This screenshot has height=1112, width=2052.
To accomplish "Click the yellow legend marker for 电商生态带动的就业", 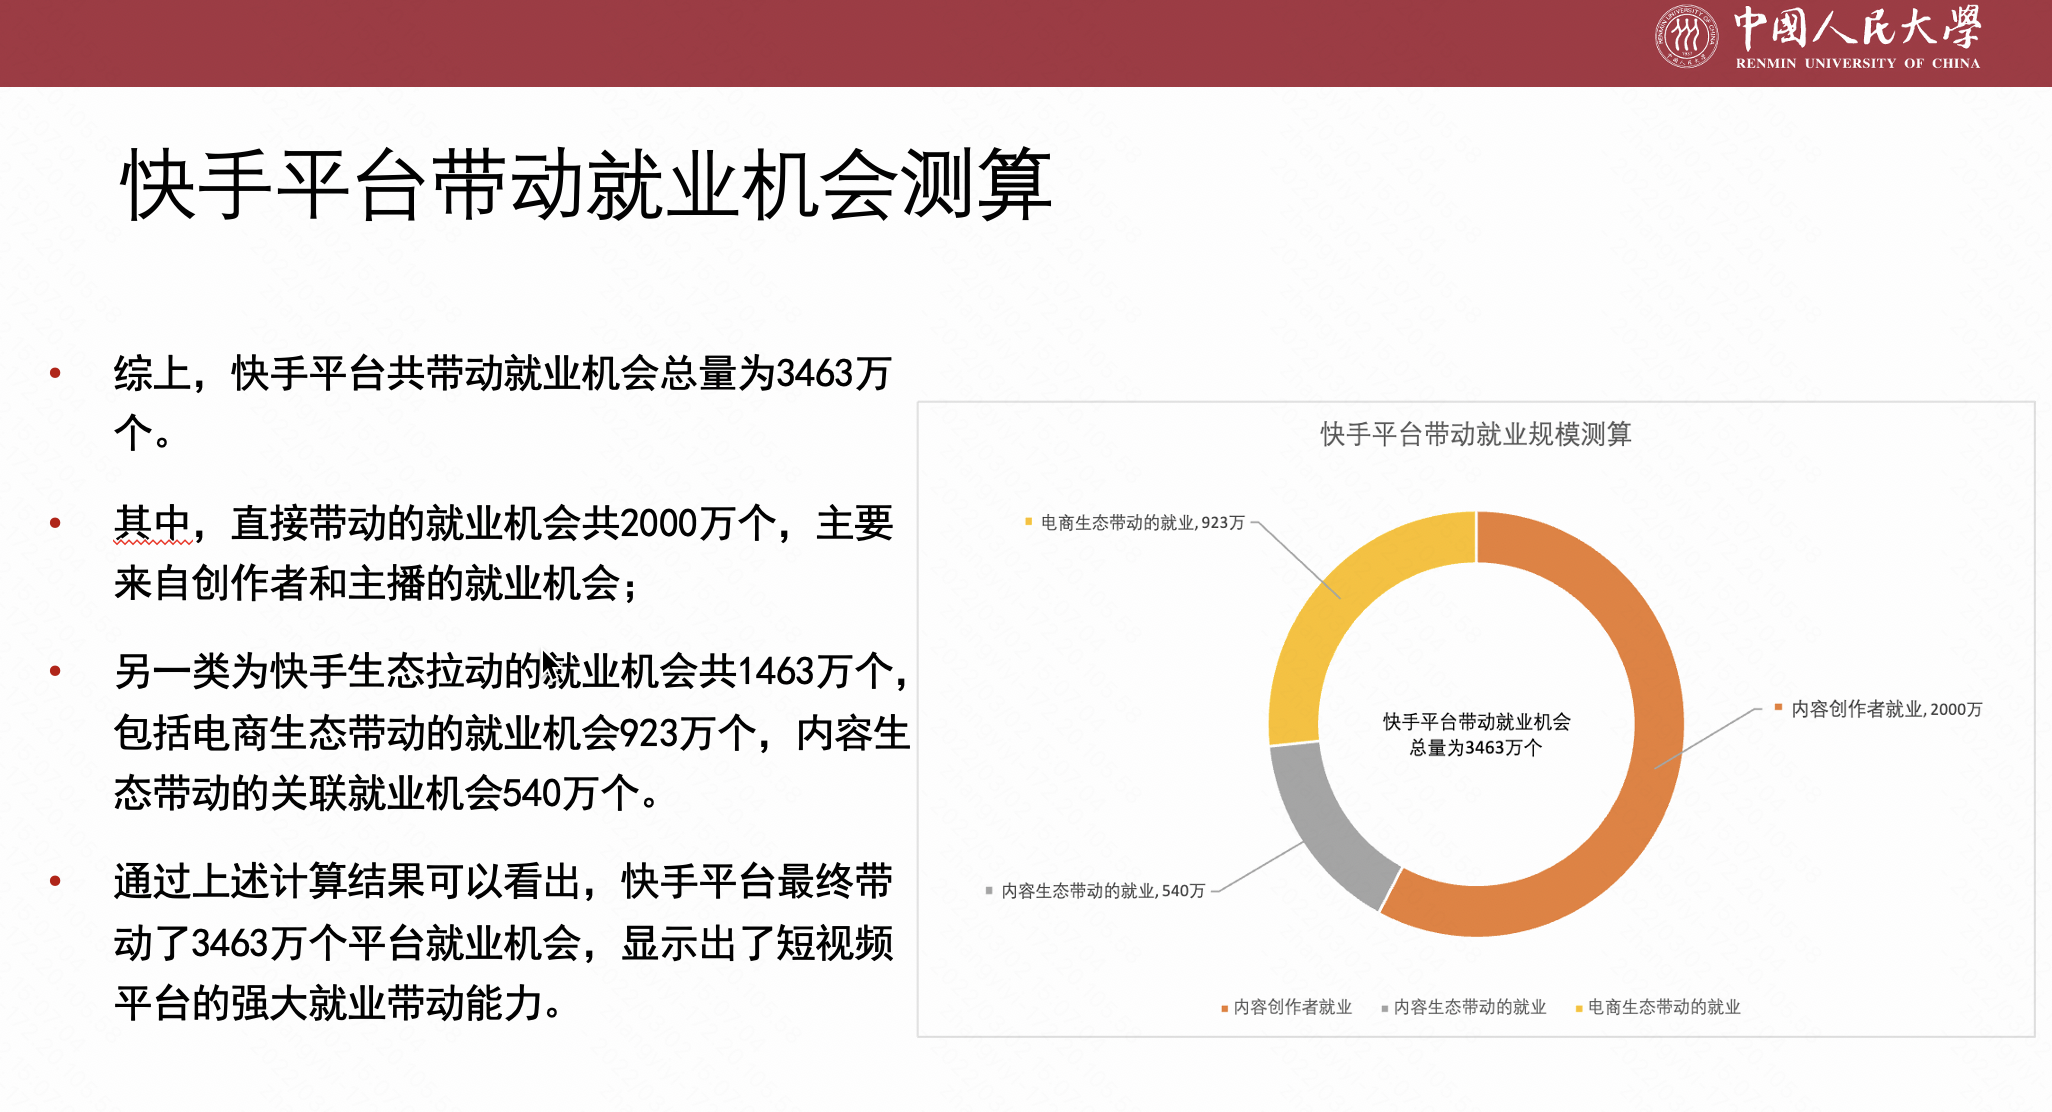I will (1578, 1008).
